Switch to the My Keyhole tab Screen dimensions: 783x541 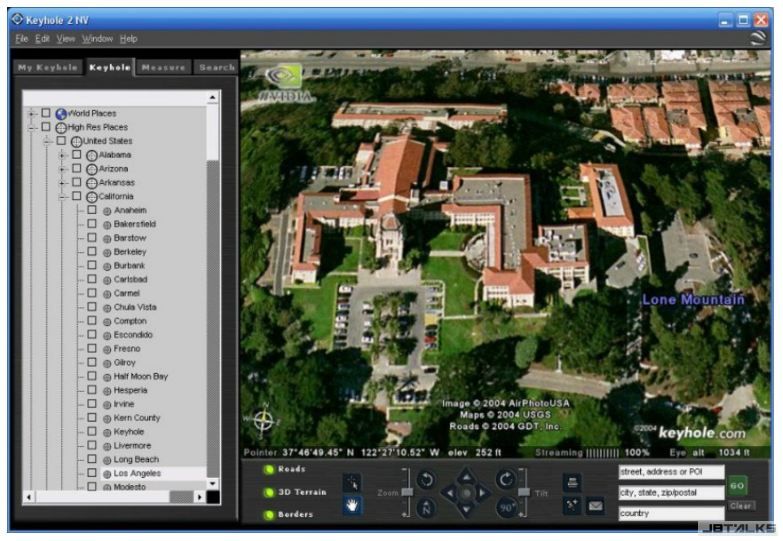point(48,67)
